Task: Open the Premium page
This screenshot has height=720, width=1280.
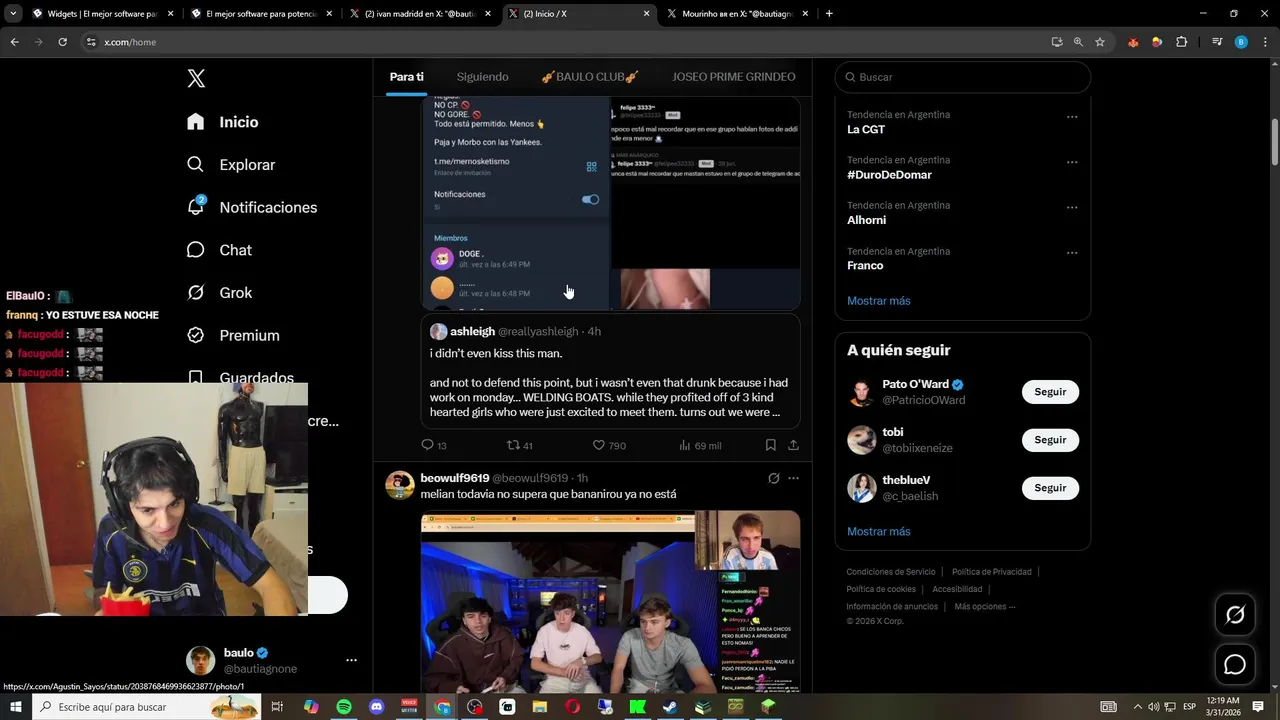Action: pyautogui.click(x=233, y=336)
